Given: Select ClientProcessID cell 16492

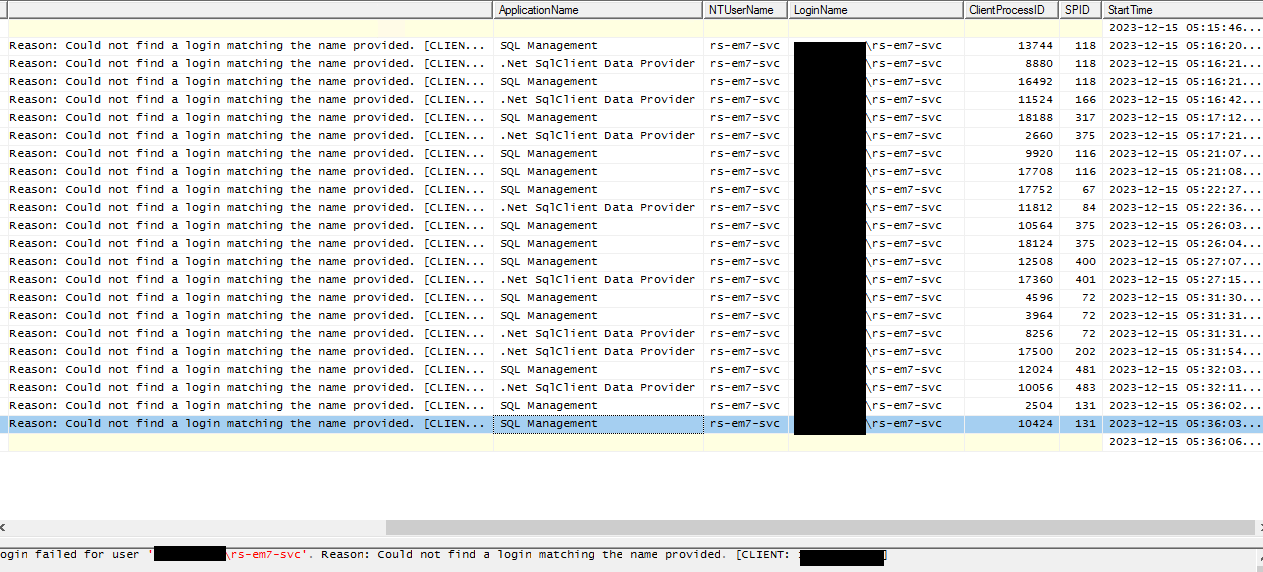Looking at the screenshot, I should [1012, 81].
